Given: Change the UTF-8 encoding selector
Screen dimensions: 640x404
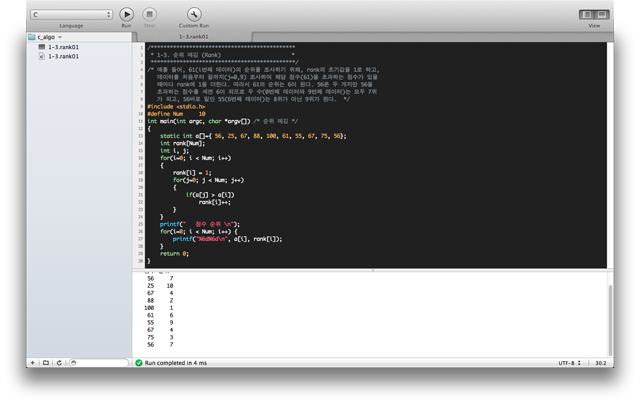Looking at the screenshot, I should point(569,363).
